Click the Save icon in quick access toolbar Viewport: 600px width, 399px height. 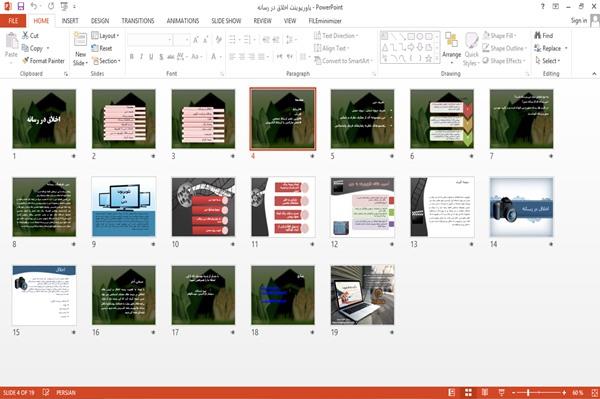pyautogui.click(x=21, y=6)
